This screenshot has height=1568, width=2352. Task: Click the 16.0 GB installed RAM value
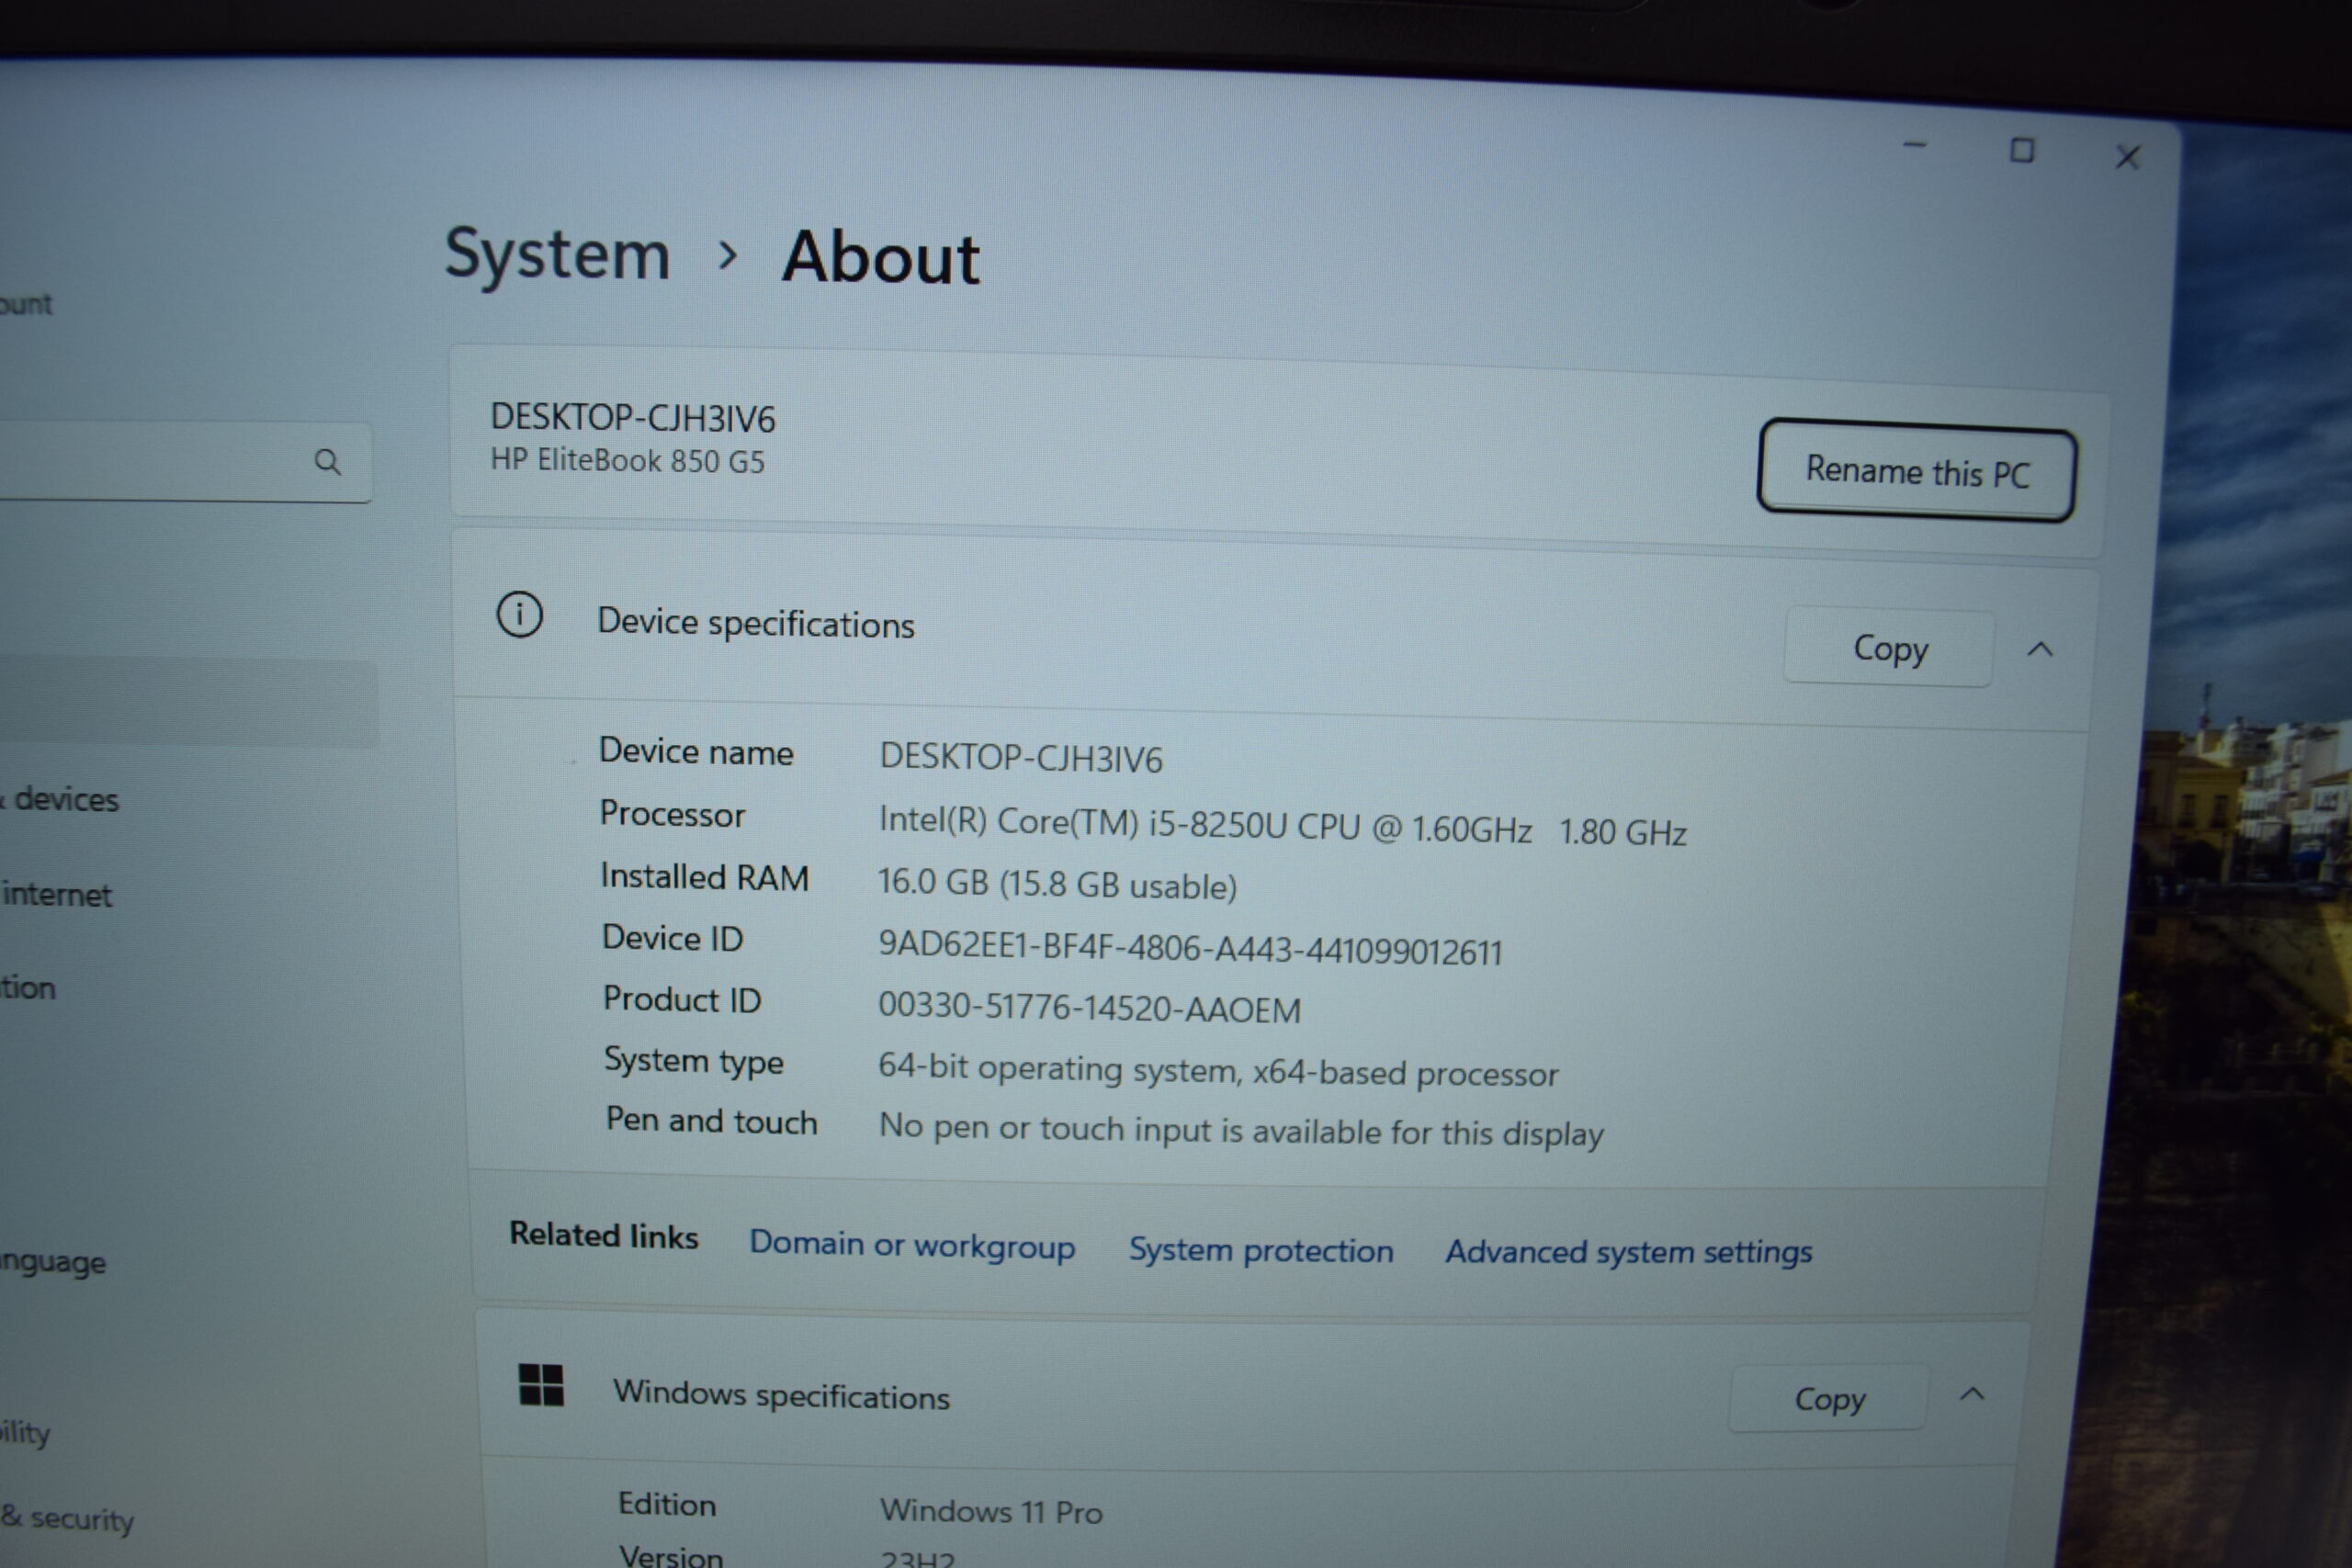pos(1057,884)
